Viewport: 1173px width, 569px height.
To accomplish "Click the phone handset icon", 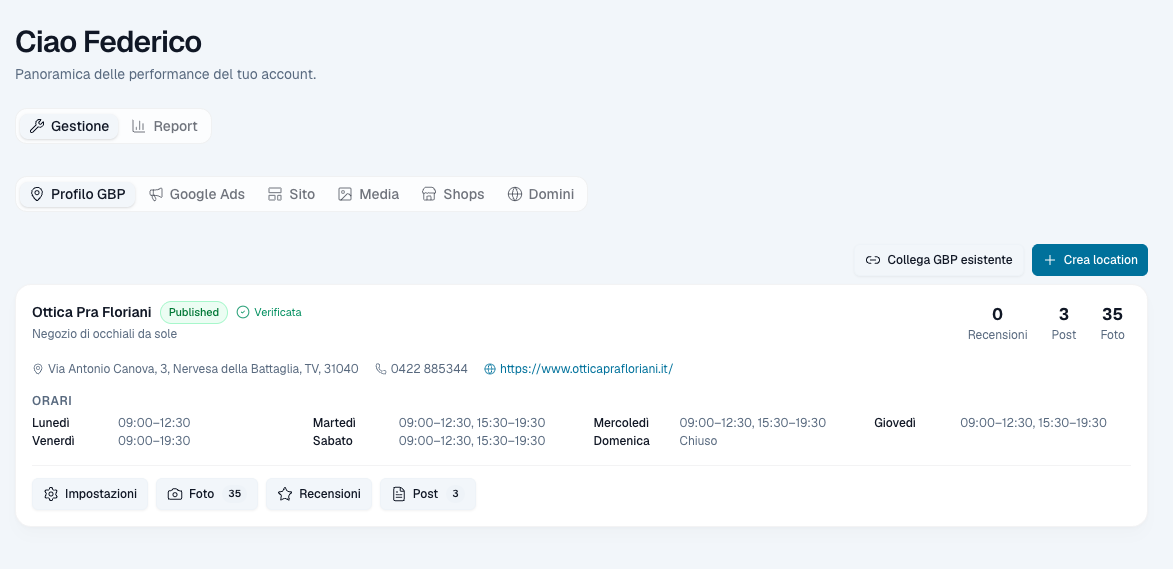I will click(381, 369).
